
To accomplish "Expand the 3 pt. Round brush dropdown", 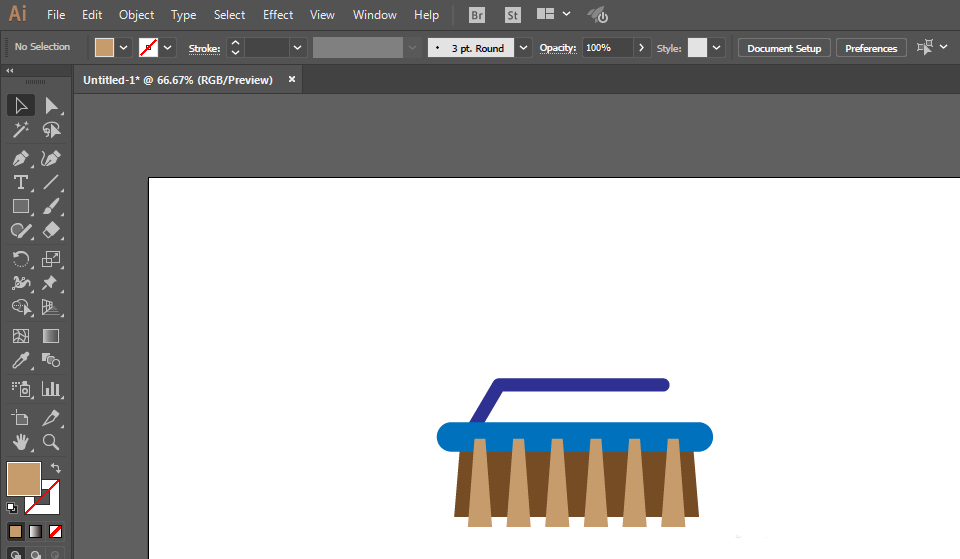I will click(x=524, y=48).
